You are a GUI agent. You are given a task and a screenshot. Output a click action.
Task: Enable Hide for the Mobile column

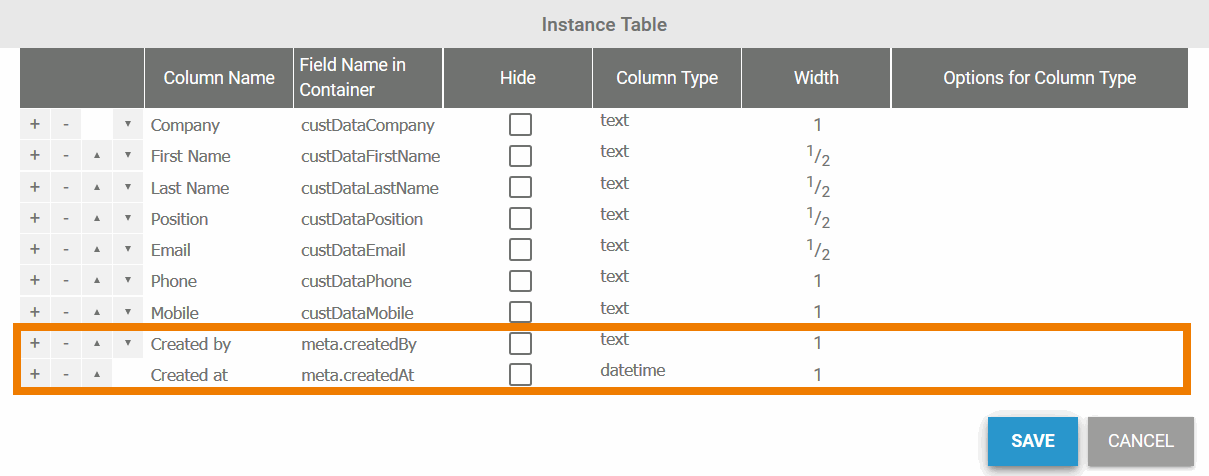click(520, 312)
